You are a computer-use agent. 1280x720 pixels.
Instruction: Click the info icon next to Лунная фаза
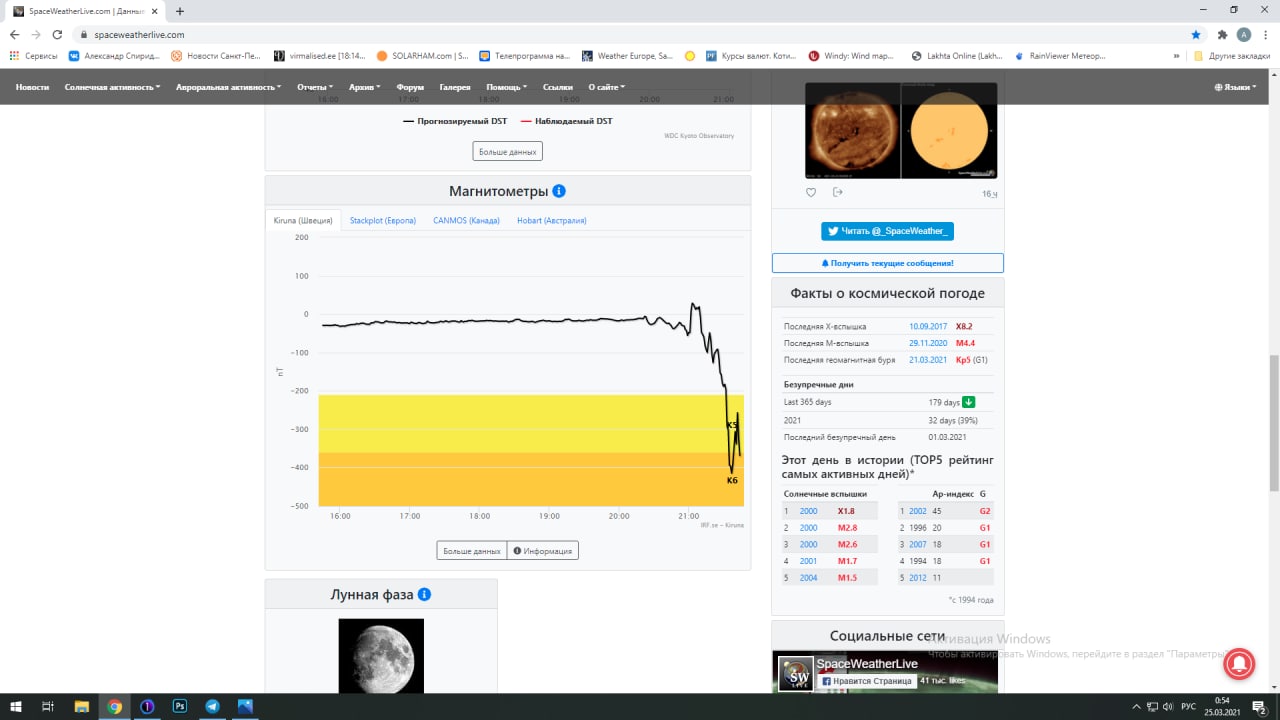click(424, 594)
